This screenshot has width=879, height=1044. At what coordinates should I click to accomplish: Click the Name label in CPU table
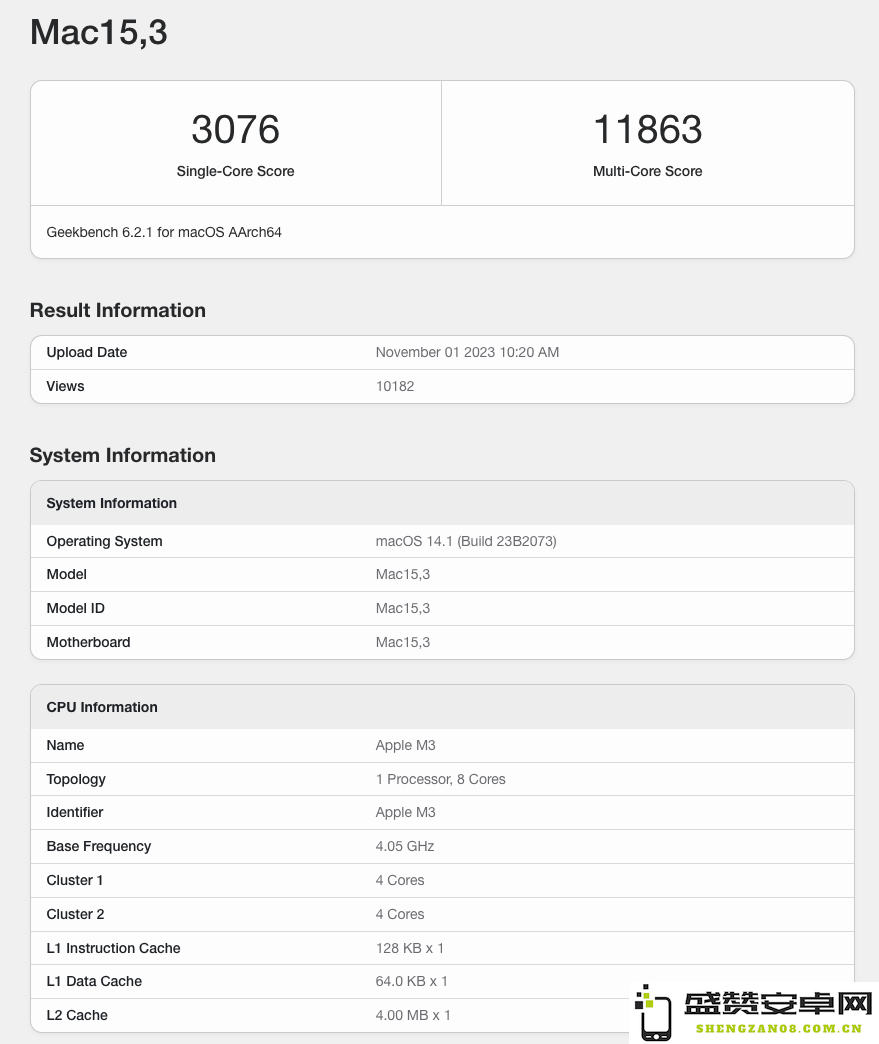tap(65, 745)
